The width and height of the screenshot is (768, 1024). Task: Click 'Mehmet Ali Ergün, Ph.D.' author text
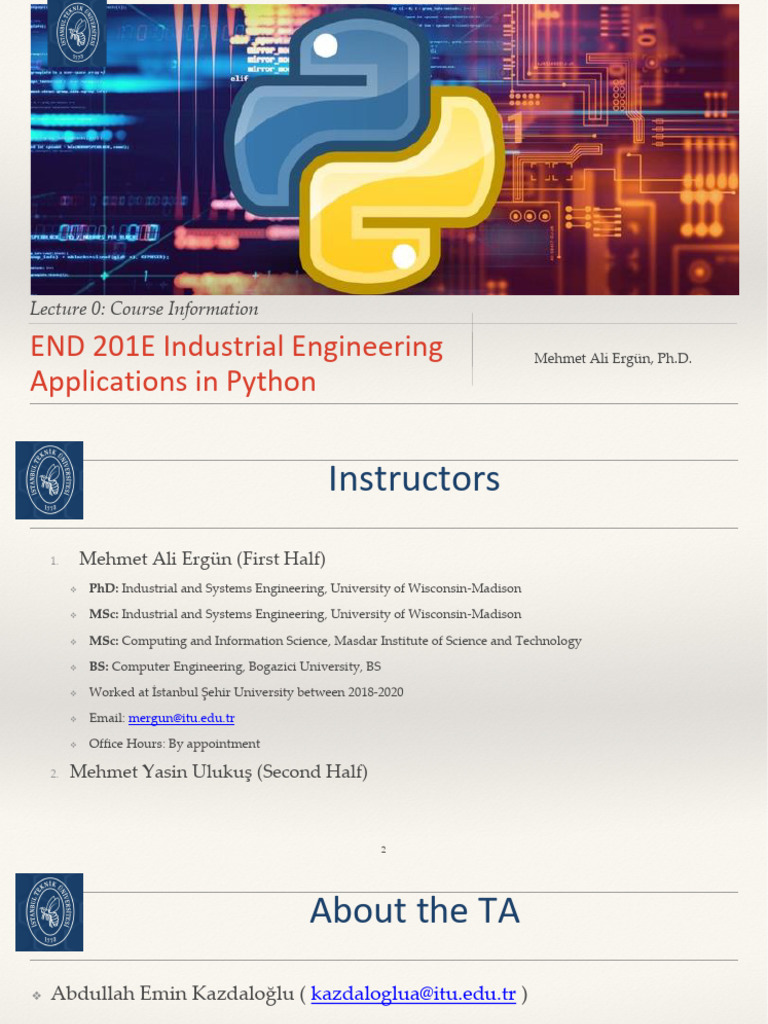pyautogui.click(x=613, y=358)
